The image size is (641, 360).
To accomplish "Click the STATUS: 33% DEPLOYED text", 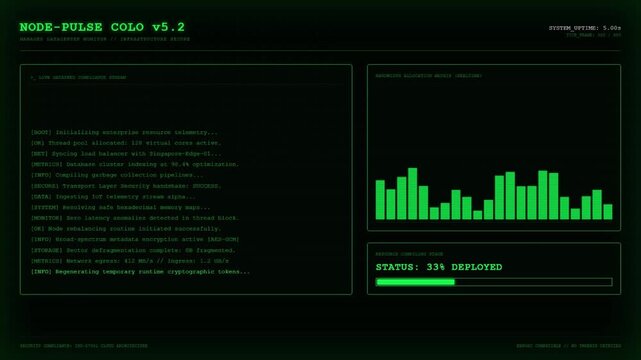I will pos(439,267).
